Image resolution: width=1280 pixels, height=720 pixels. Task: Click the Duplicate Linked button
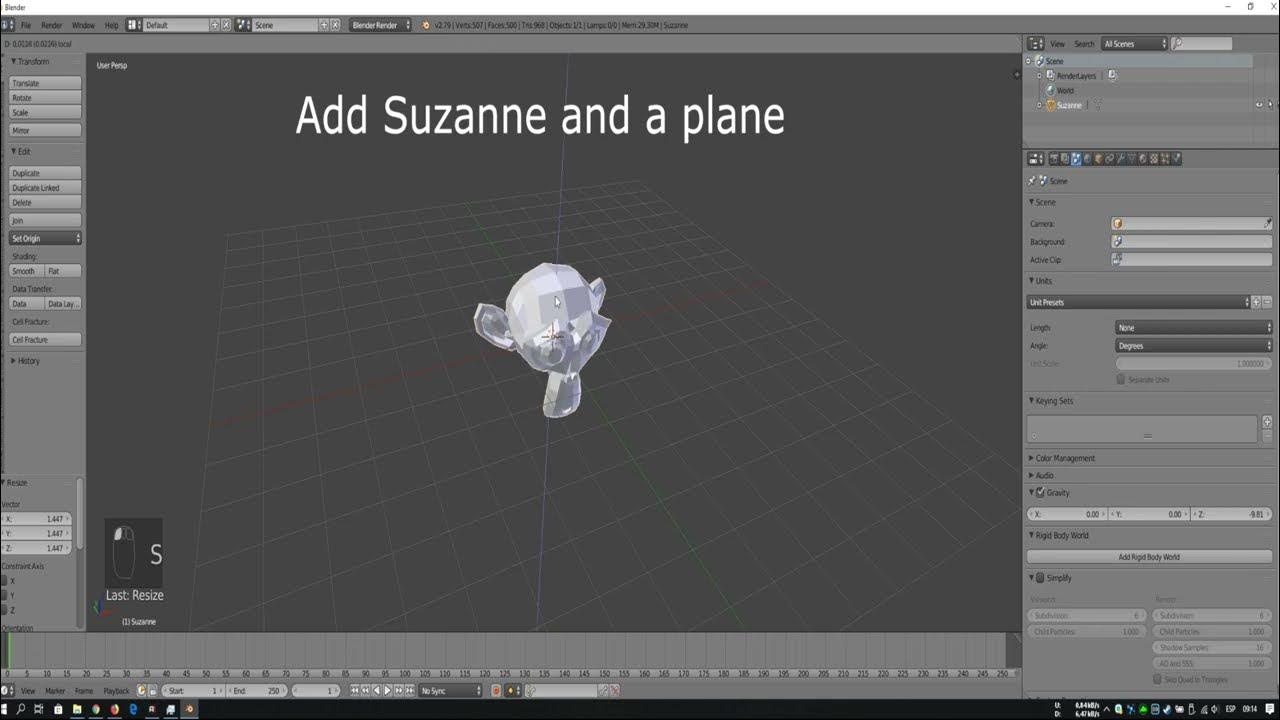click(45, 188)
